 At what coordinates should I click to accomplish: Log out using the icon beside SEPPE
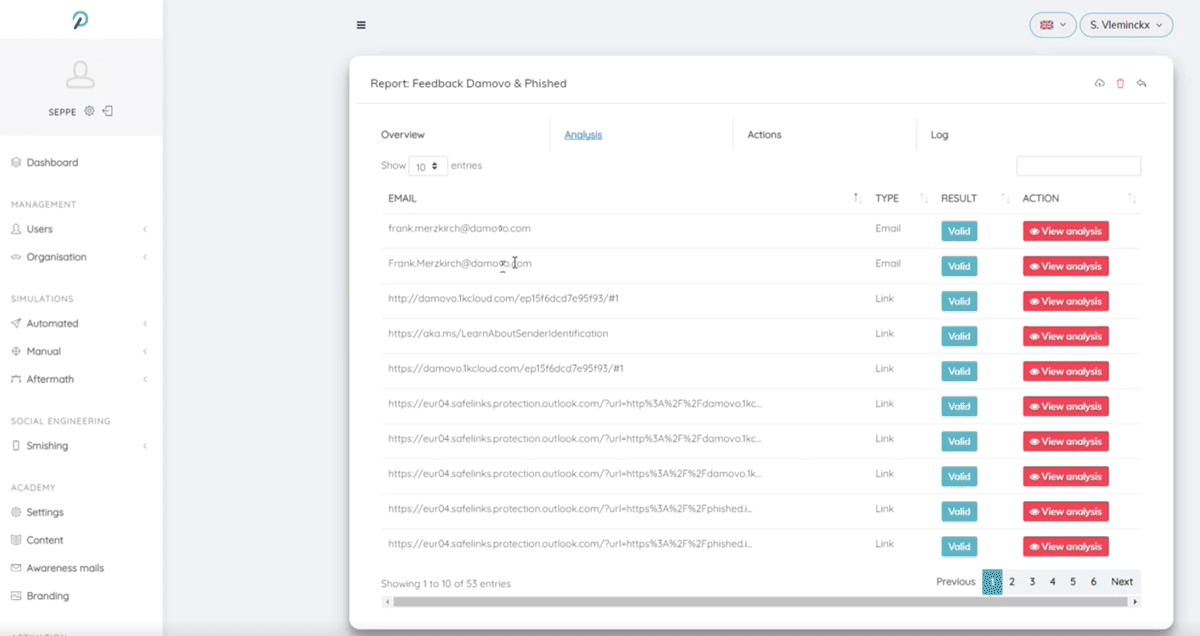click(107, 111)
